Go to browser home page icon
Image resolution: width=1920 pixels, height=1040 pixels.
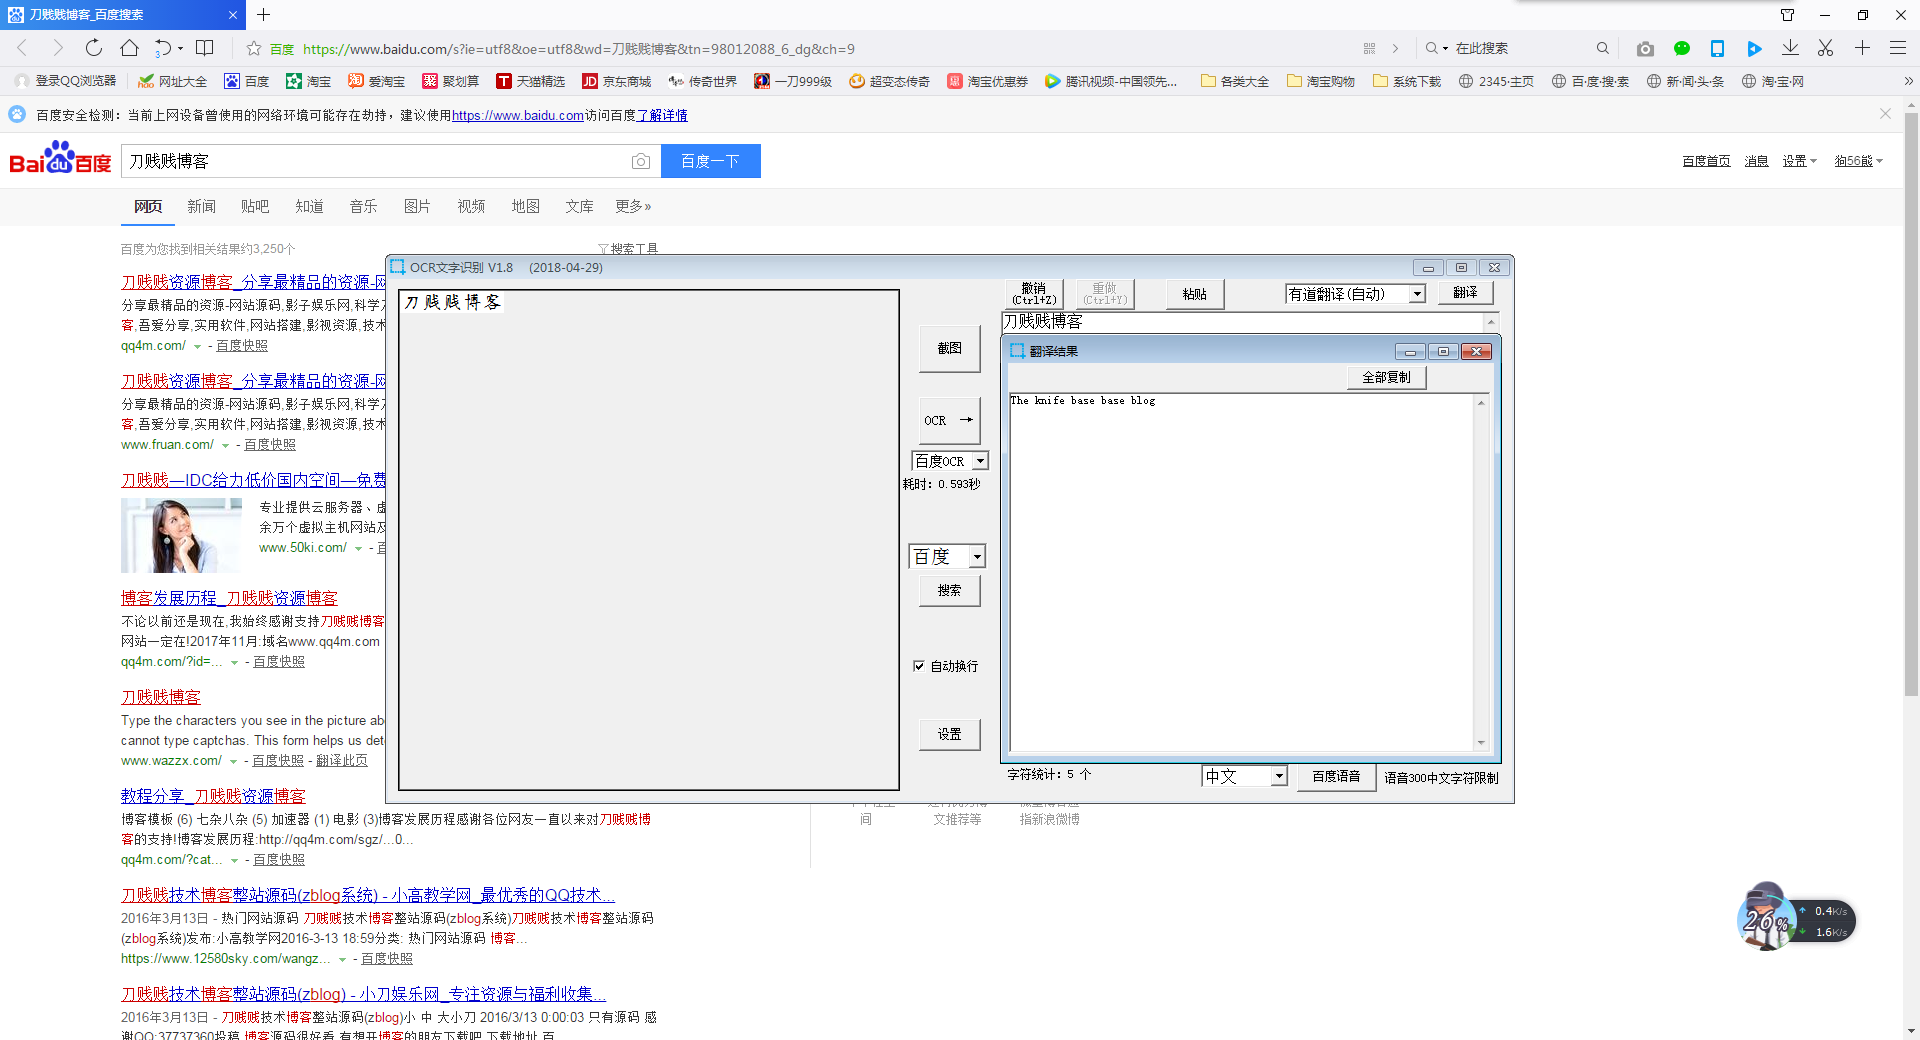129,47
